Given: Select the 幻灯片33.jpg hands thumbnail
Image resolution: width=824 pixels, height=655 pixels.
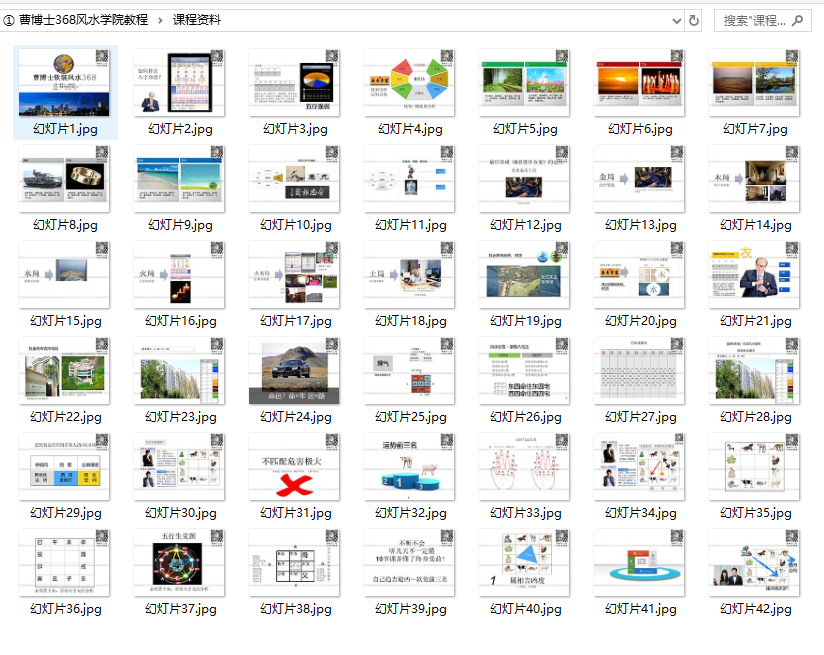Looking at the screenshot, I should coord(524,467).
